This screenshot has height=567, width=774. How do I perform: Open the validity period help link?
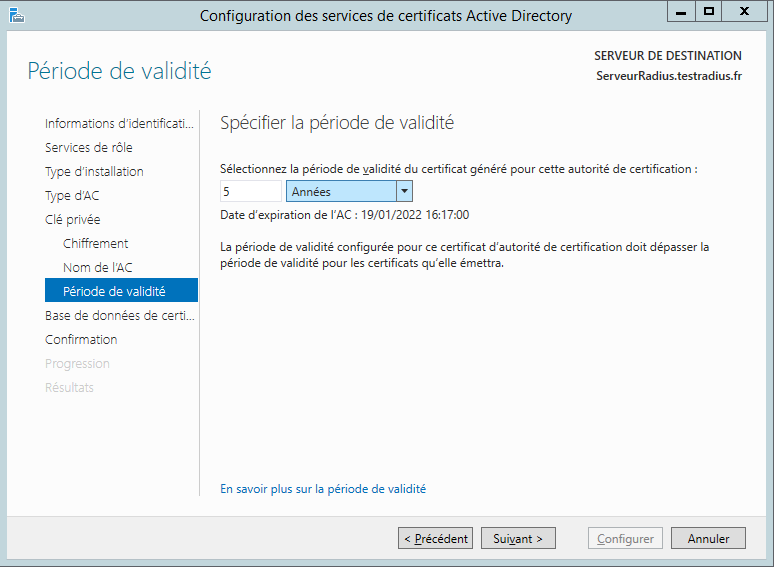323,489
